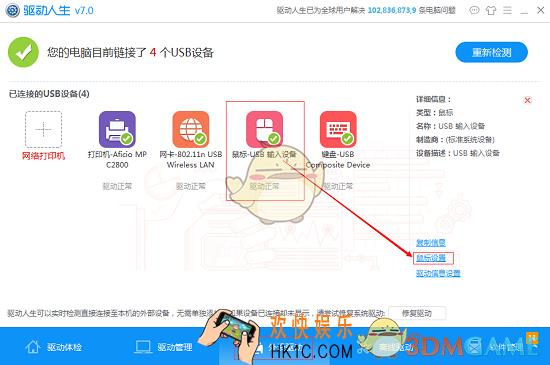Select the mouse USB input device icon
This screenshot has height=365, width=550.
[x=264, y=129]
